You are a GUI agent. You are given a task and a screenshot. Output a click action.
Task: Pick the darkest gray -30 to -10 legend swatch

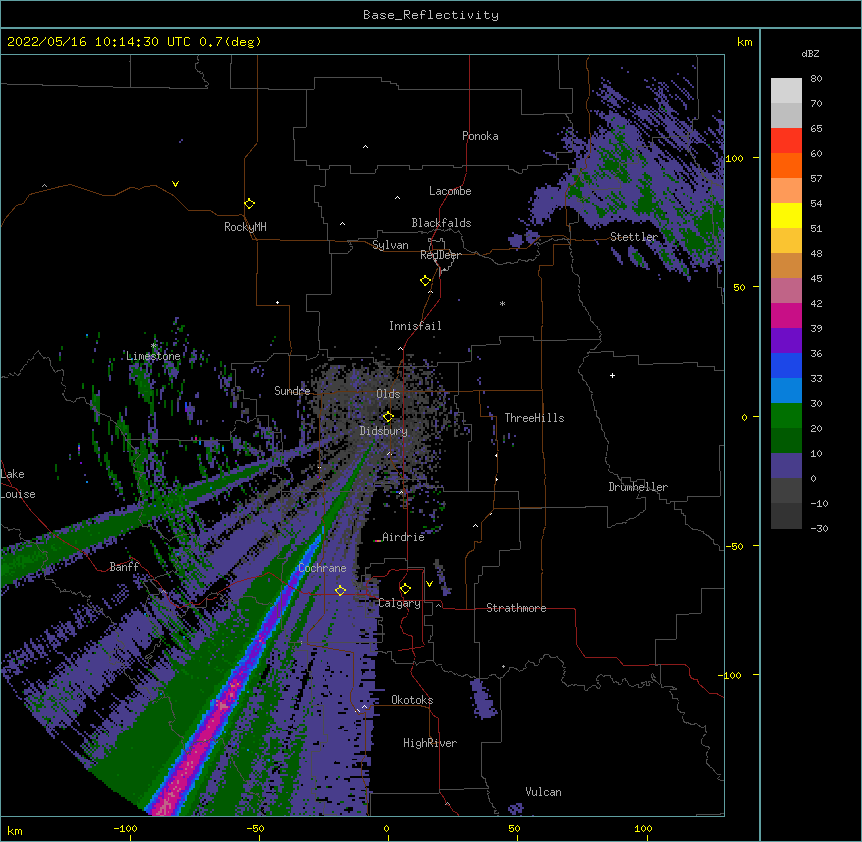point(786,516)
